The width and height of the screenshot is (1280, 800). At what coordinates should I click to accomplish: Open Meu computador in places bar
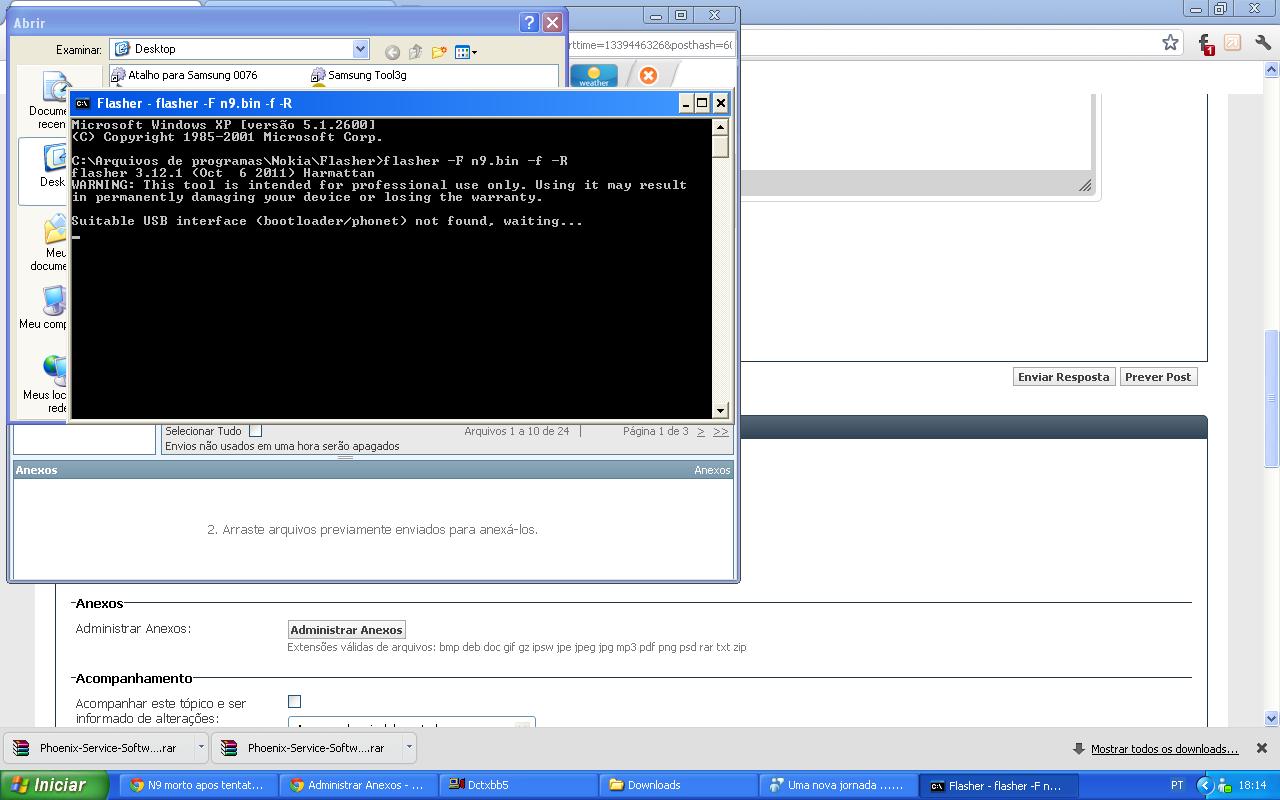pyautogui.click(x=44, y=308)
